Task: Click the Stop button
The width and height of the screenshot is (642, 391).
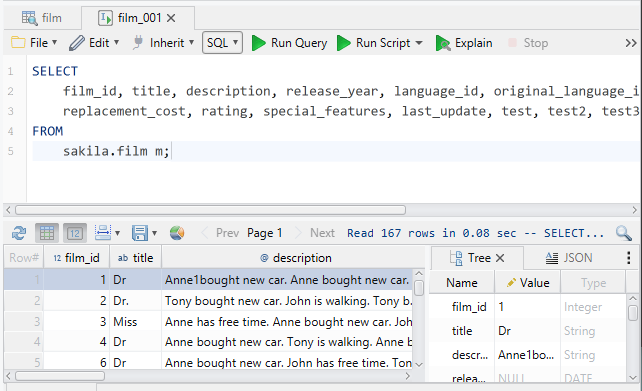Action: click(x=528, y=43)
